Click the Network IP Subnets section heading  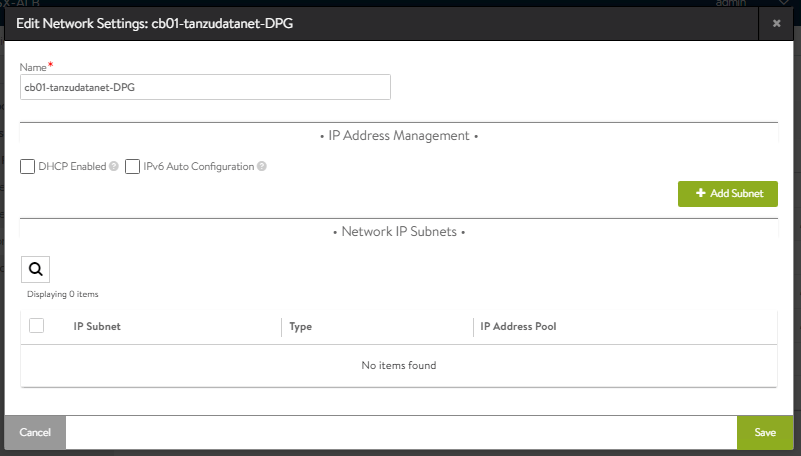click(398, 231)
